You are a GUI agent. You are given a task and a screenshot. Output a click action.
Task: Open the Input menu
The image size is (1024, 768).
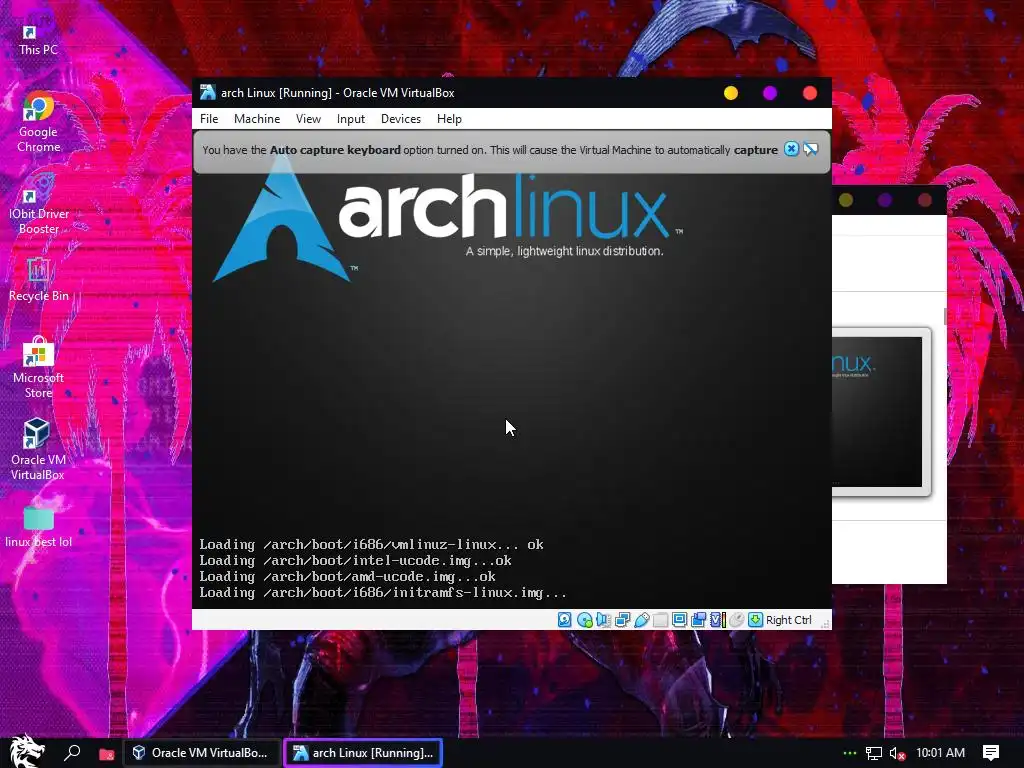point(351,119)
